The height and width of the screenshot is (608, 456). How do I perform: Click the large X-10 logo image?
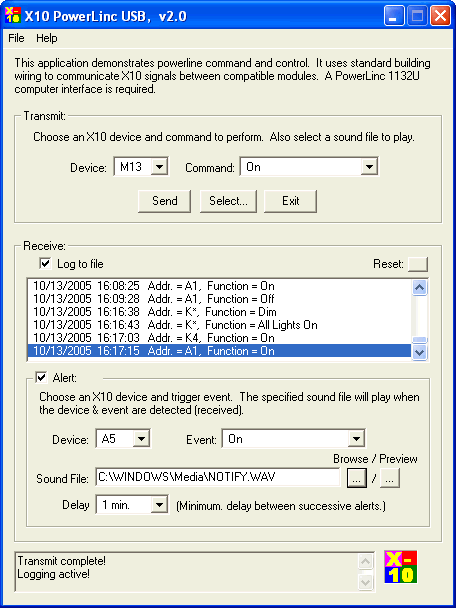[401, 567]
